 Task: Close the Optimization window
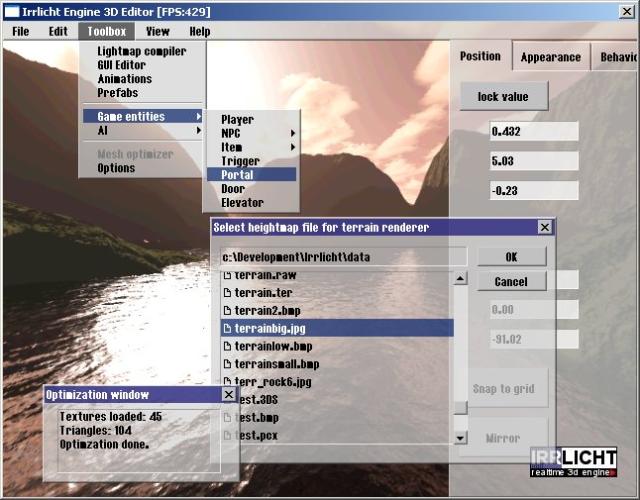click(229, 394)
